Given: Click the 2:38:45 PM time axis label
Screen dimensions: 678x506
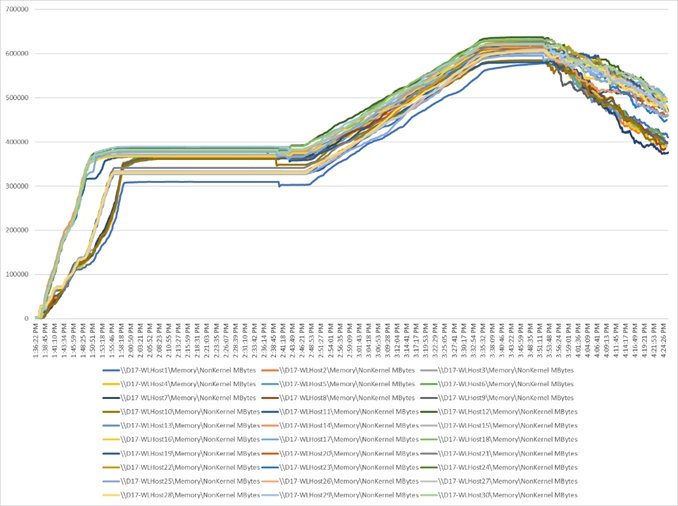Looking at the screenshot, I should pos(274,339).
